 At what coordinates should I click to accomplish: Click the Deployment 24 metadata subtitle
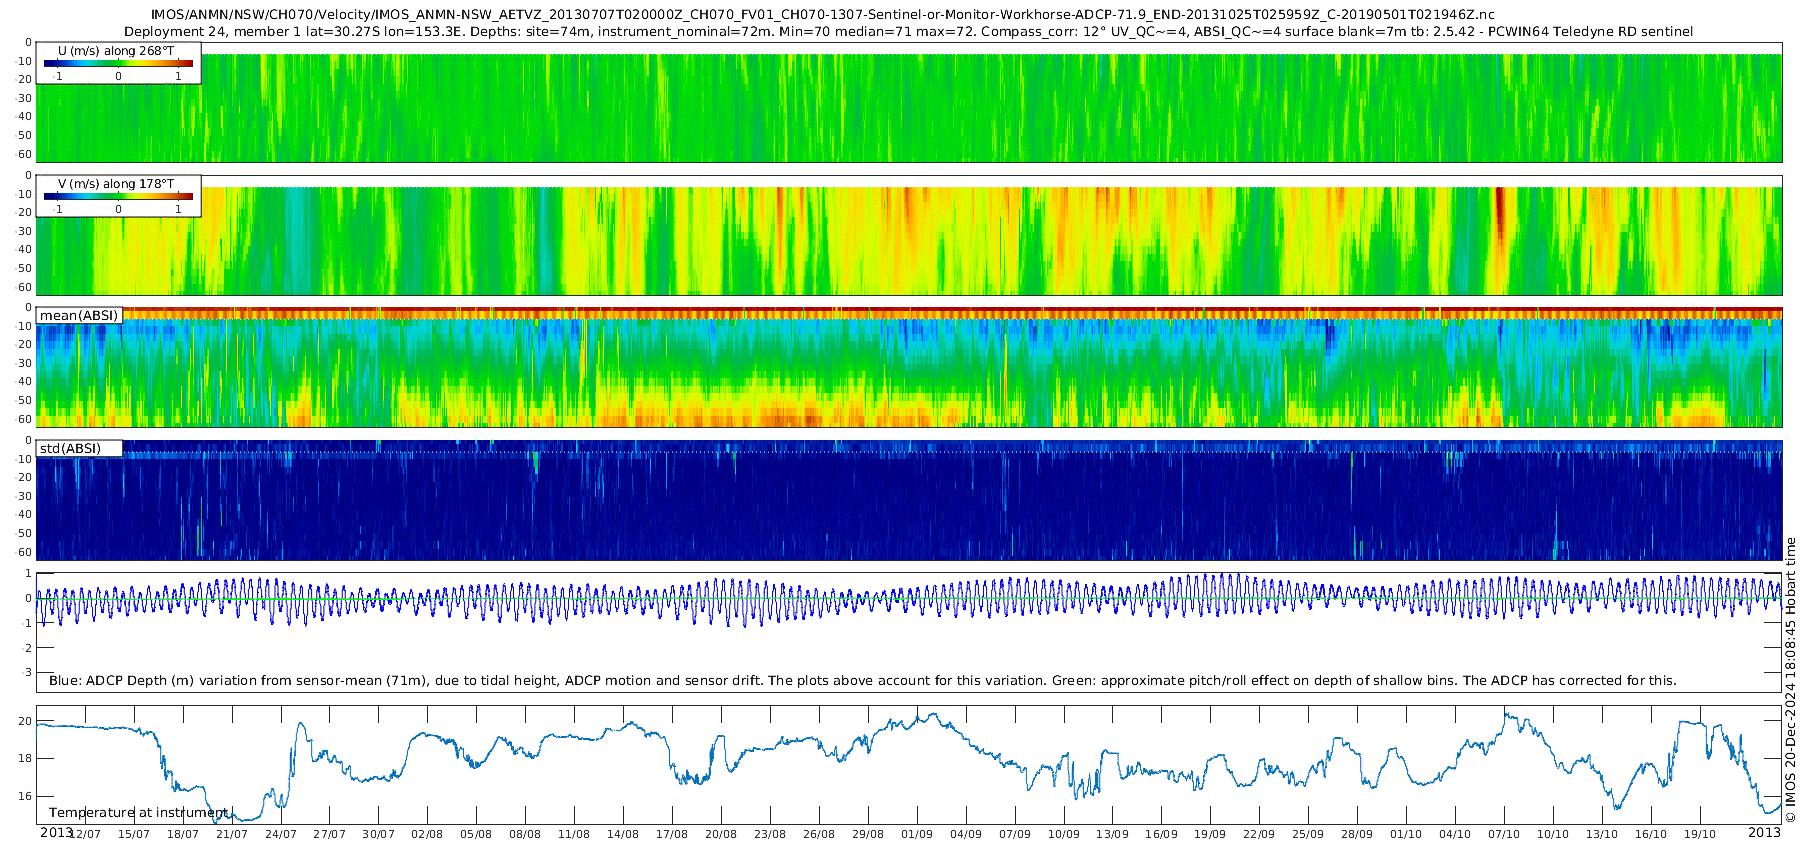point(908,31)
